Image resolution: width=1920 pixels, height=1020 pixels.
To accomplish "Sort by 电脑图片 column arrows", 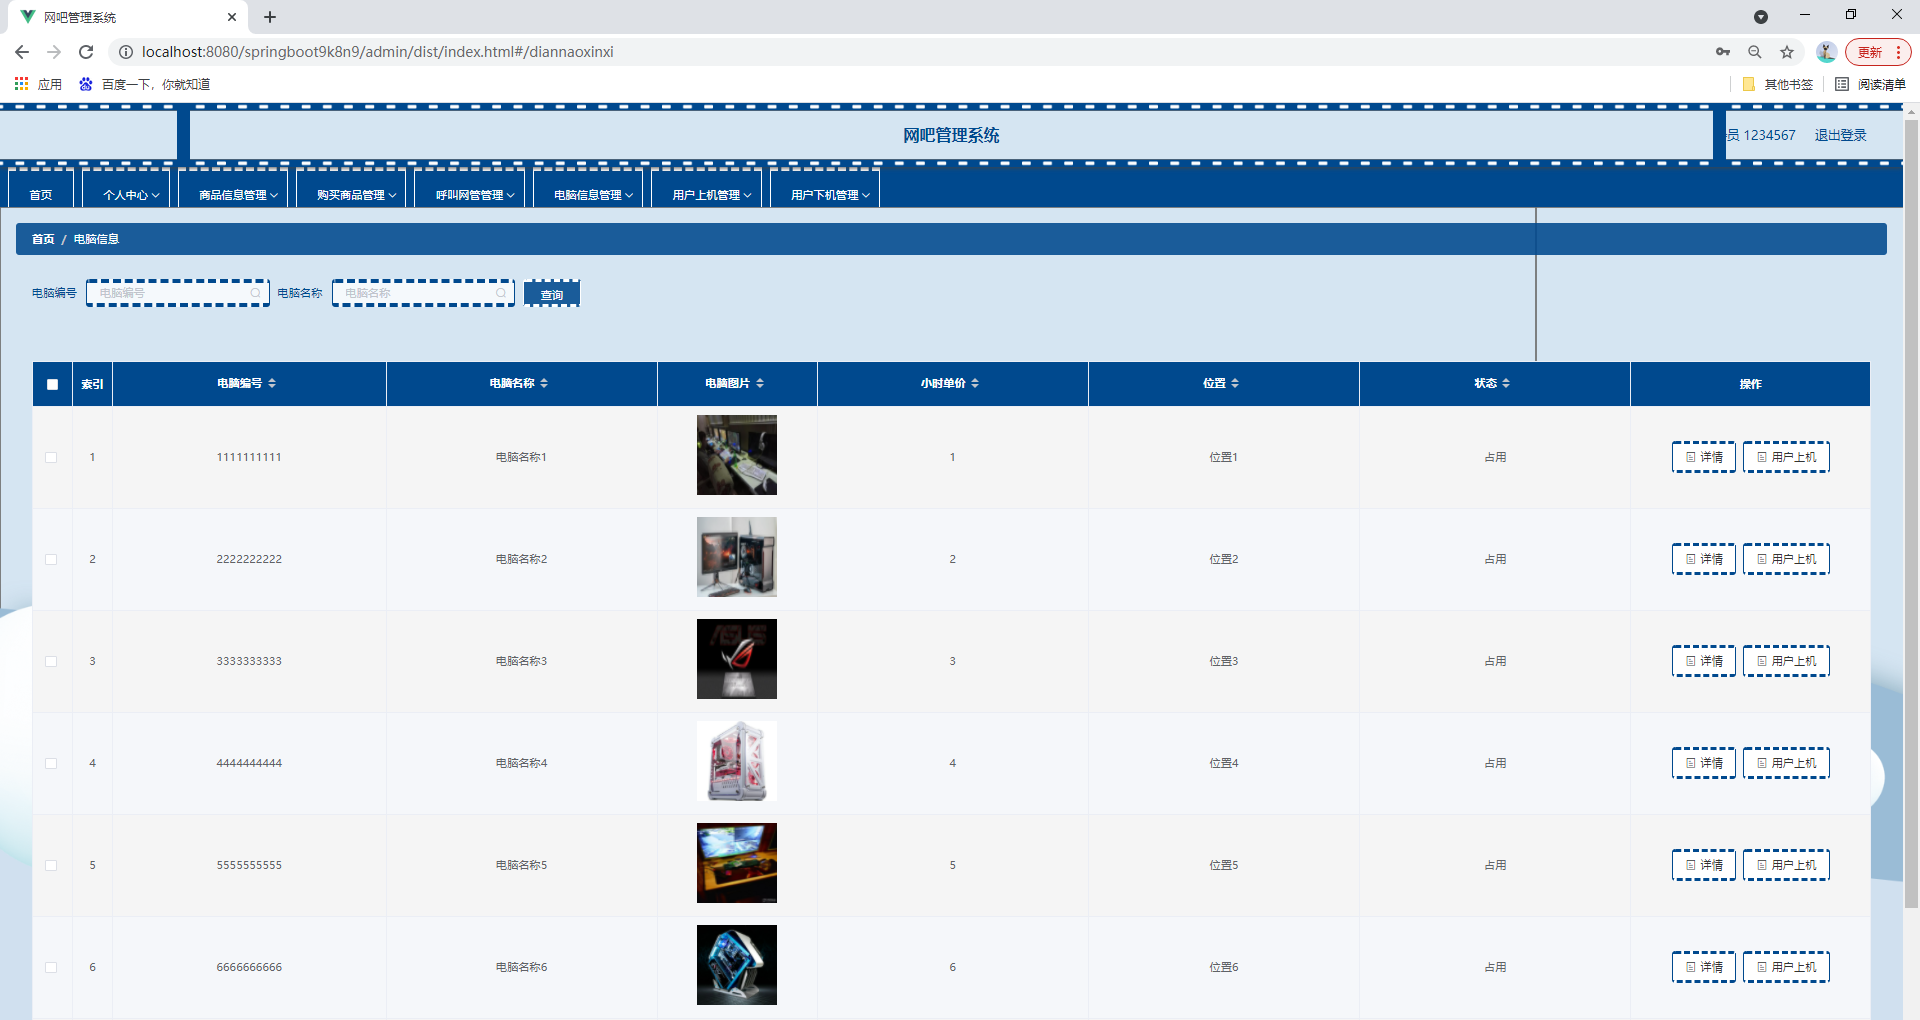I will tap(760, 383).
